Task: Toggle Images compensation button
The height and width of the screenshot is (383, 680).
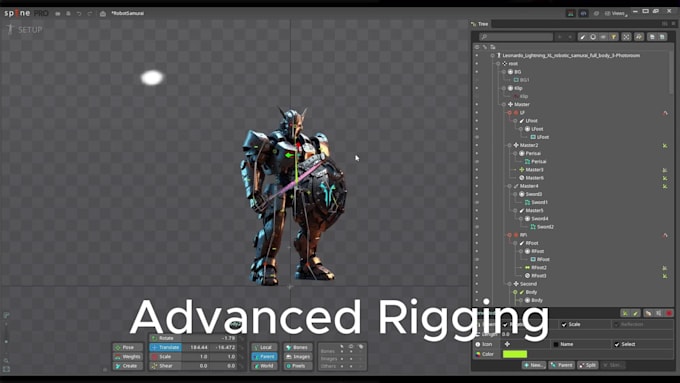Action: click(x=298, y=357)
